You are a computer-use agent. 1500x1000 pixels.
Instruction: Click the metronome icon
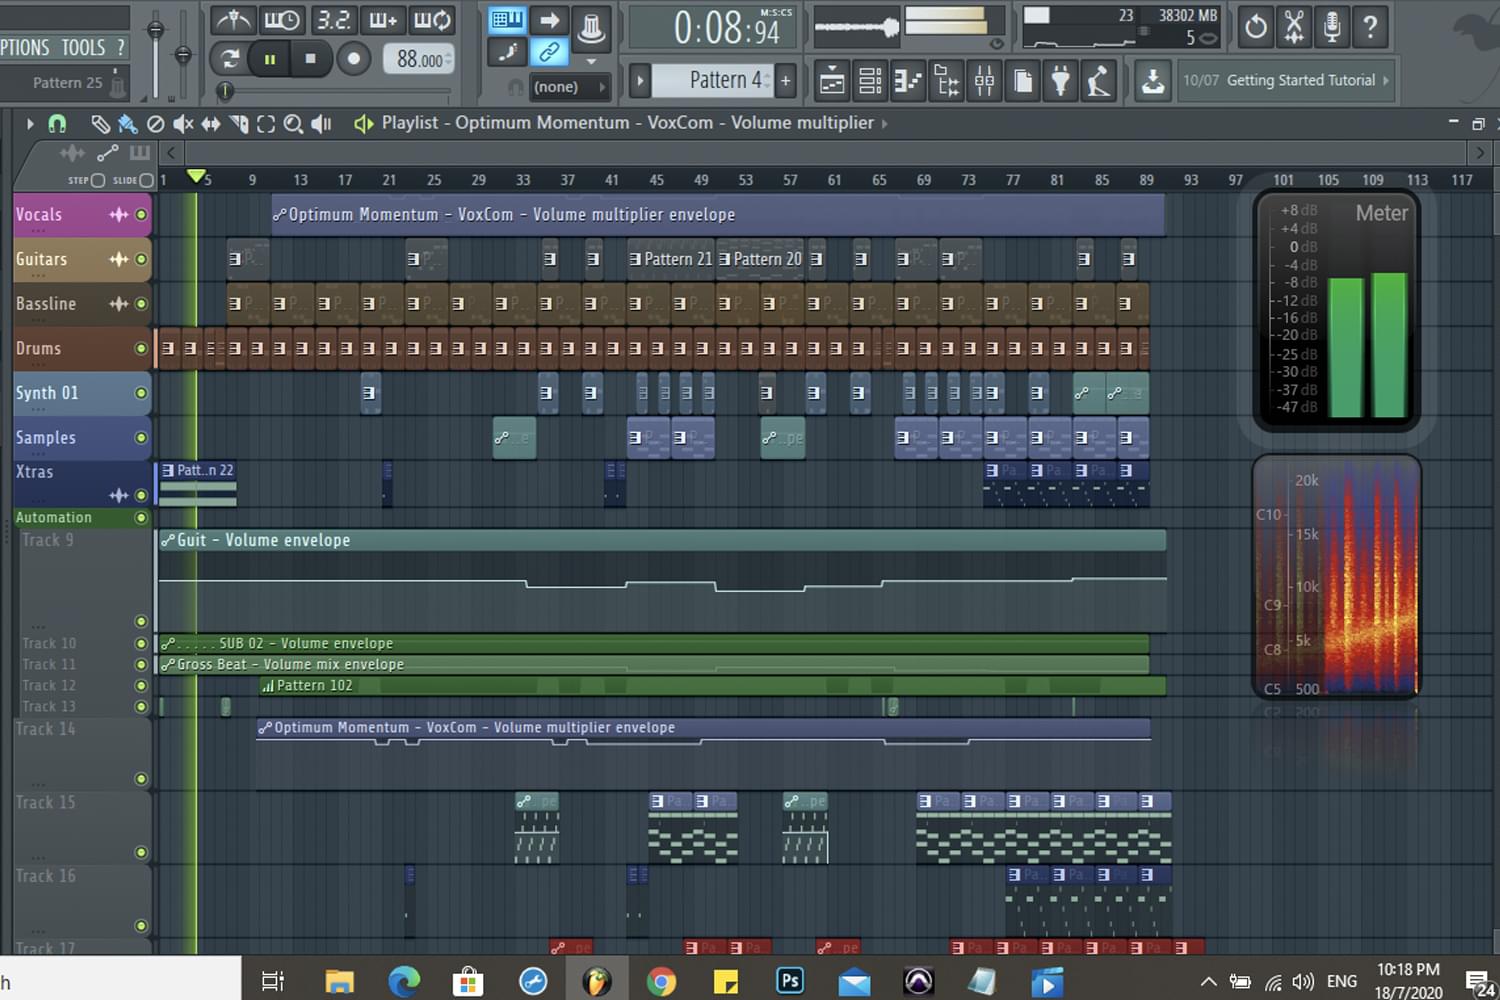click(234, 20)
